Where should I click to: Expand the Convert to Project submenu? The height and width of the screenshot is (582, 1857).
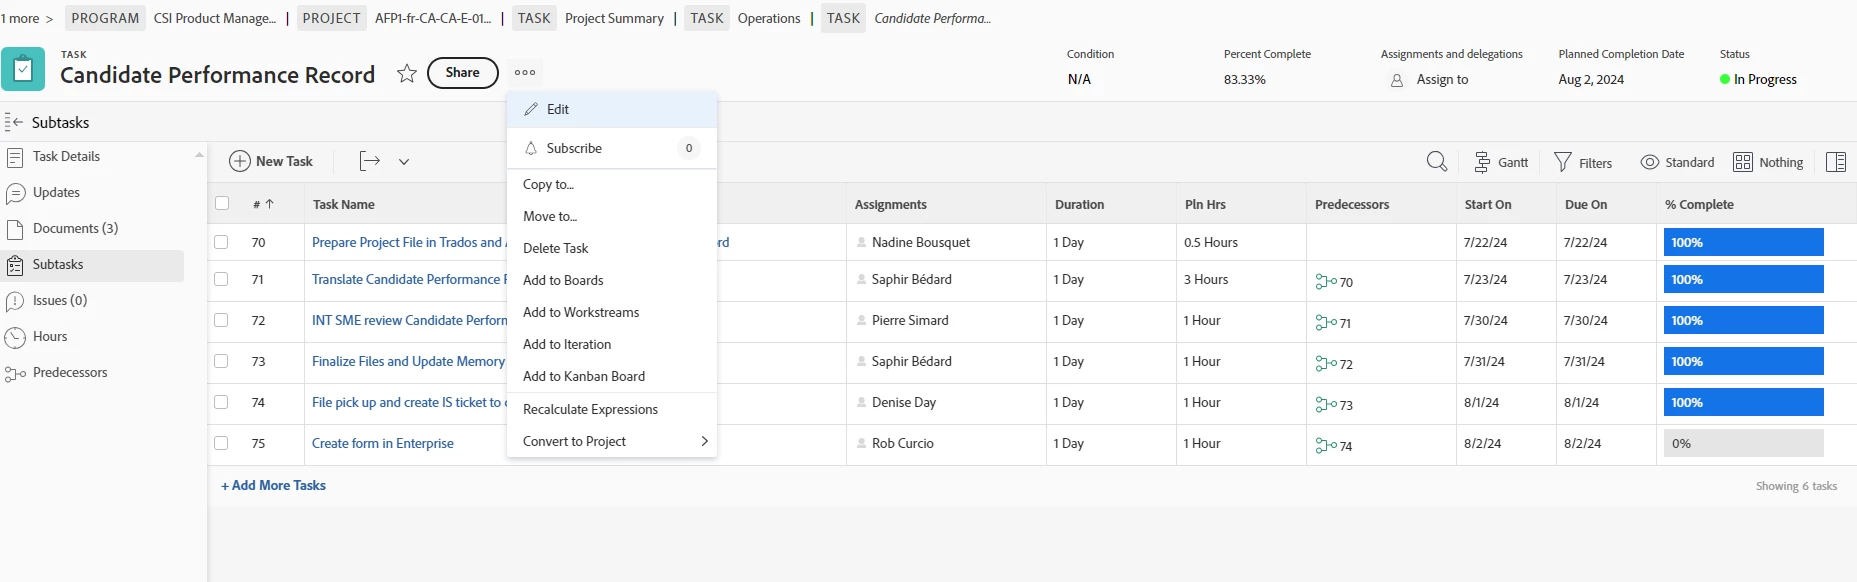pyautogui.click(x=704, y=441)
